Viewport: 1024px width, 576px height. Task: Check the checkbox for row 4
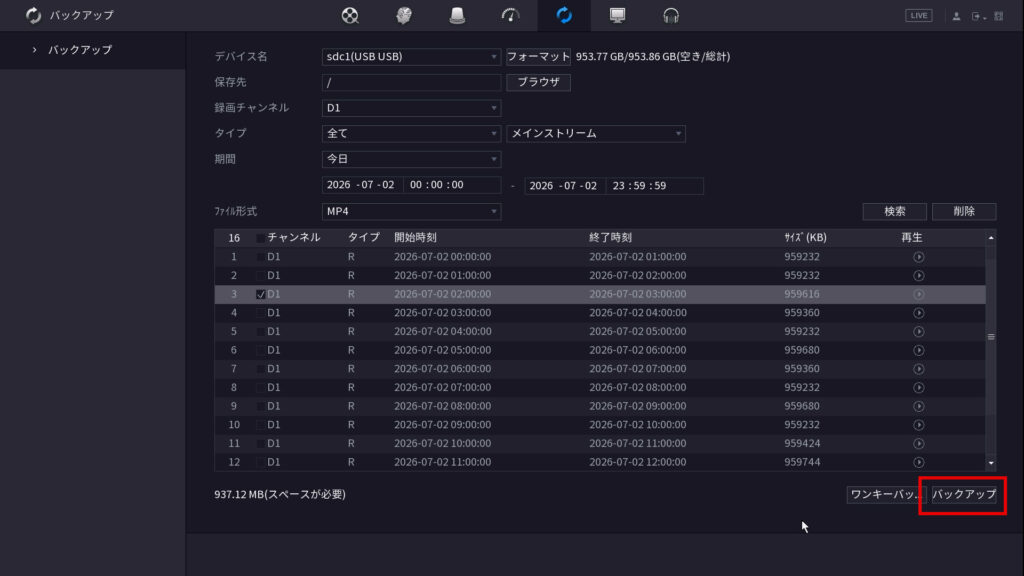click(261, 313)
